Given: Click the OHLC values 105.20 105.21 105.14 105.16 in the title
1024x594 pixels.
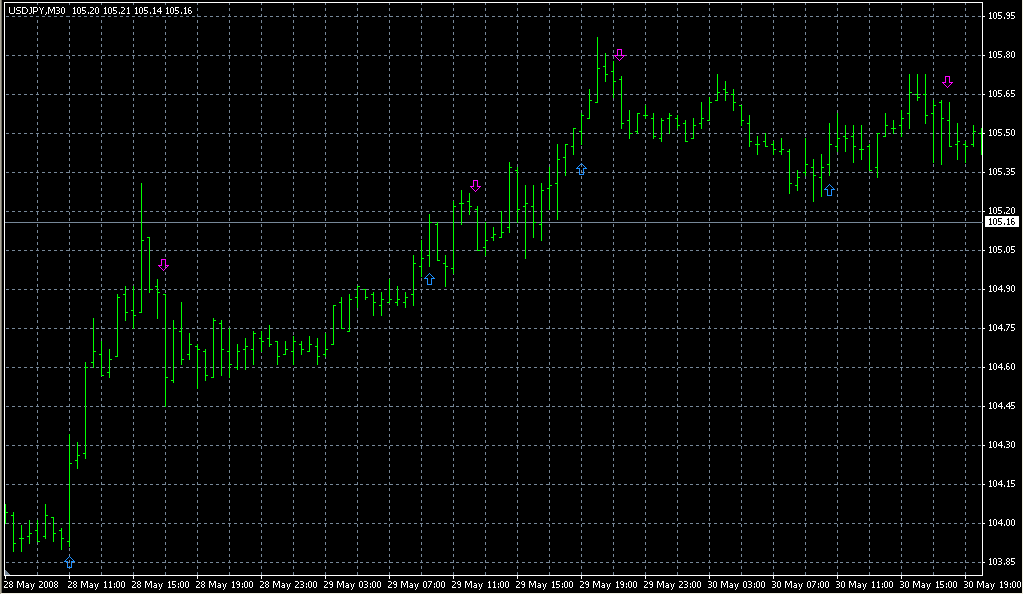Looking at the screenshot, I should coord(132,11).
